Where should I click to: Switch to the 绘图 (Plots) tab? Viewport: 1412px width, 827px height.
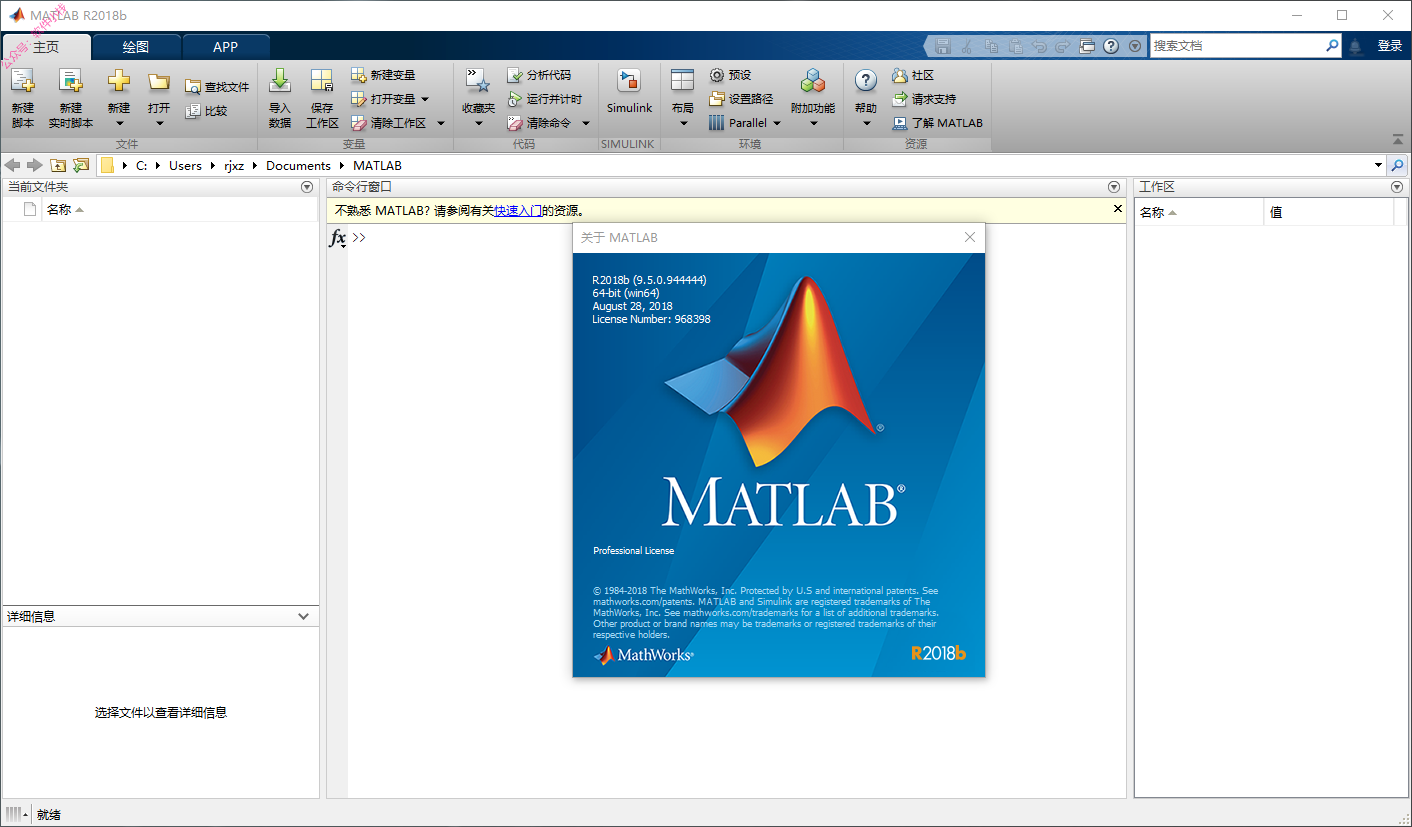[136, 47]
